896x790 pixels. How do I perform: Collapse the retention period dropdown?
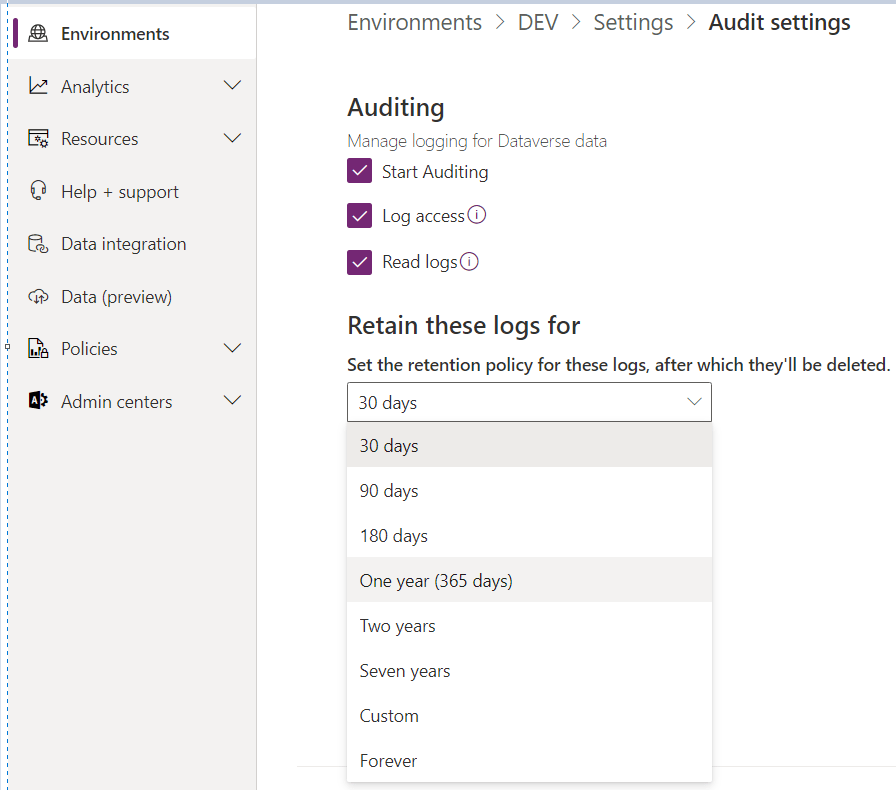(x=694, y=402)
